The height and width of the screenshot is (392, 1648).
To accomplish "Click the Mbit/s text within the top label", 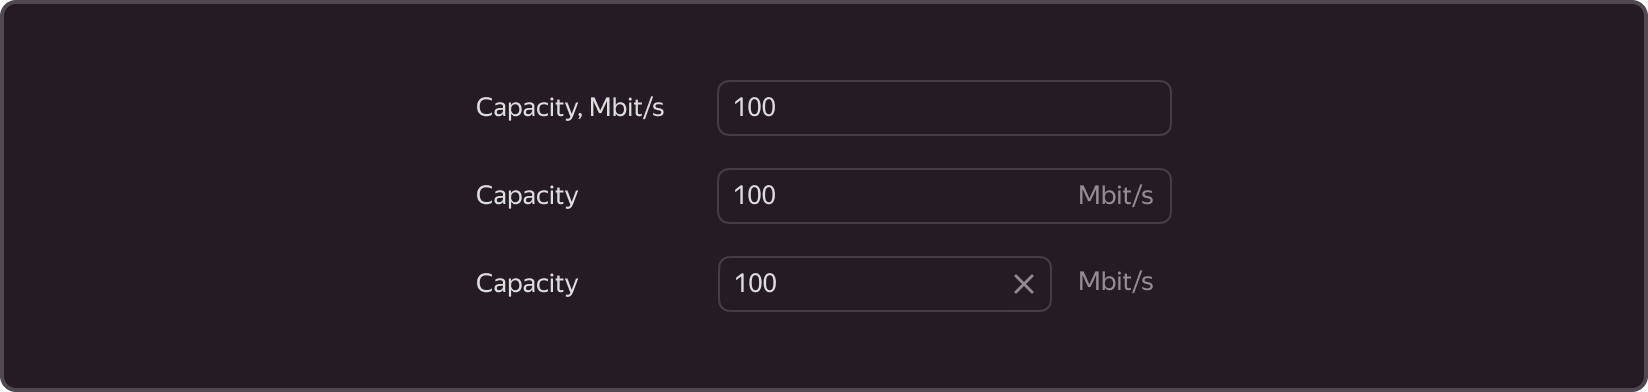I will point(627,108).
